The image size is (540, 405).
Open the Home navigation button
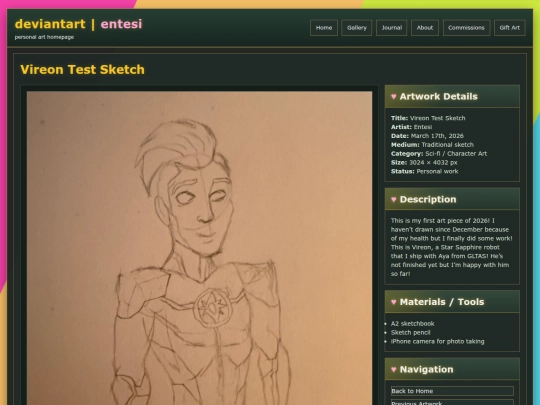pos(324,28)
